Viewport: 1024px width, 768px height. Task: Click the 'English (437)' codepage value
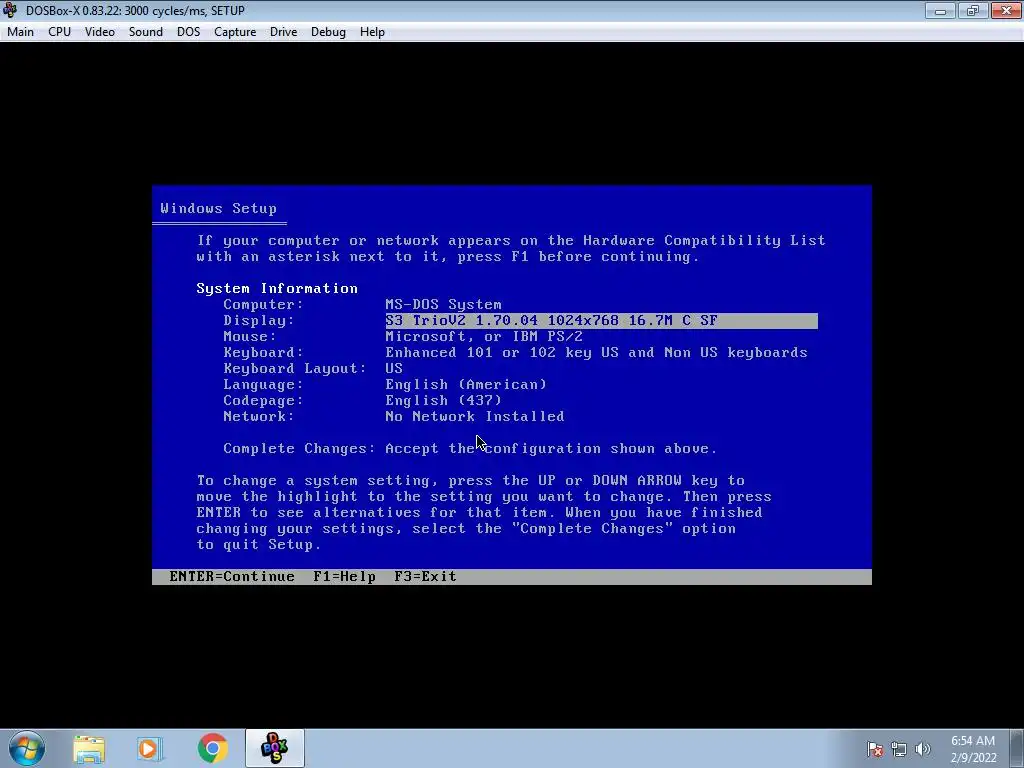pos(443,400)
